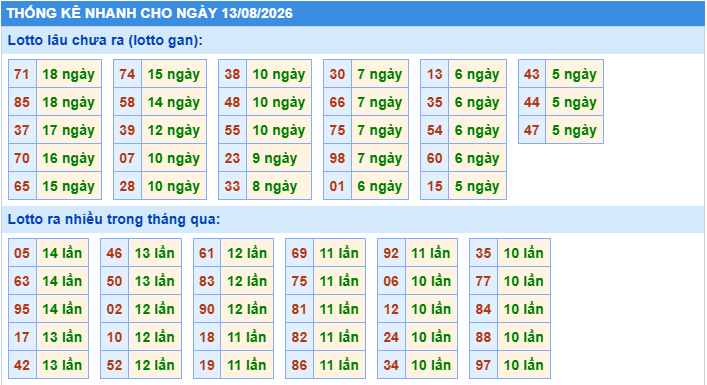Select lotto gan number 13
Viewport: 707px width, 385px height.
435,74
